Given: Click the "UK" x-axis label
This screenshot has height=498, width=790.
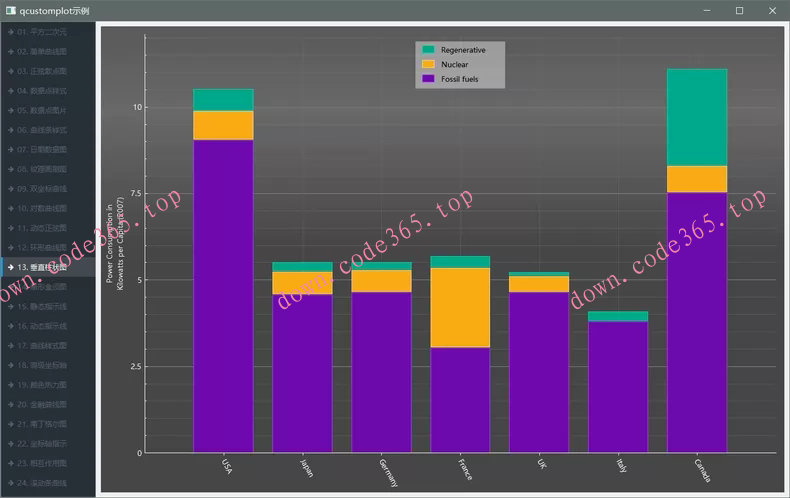Looking at the screenshot, I should coord(542,464).
